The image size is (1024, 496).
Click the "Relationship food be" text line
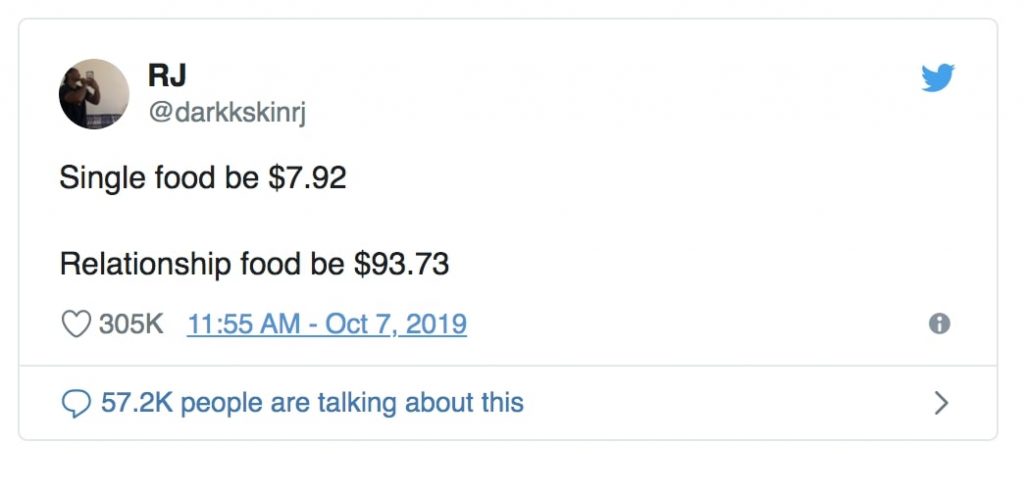tap(204, 265)
